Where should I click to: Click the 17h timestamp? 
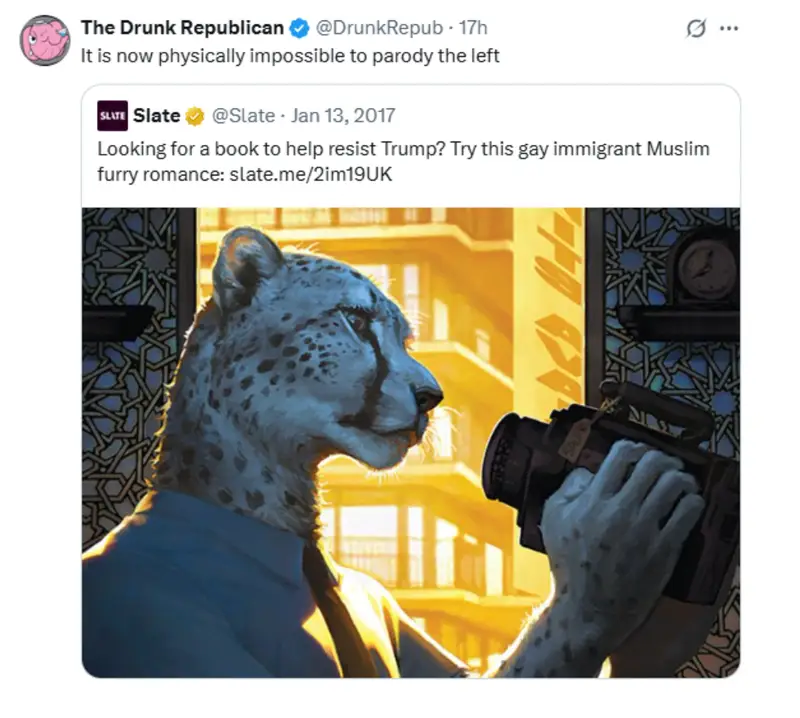point(472,28)
